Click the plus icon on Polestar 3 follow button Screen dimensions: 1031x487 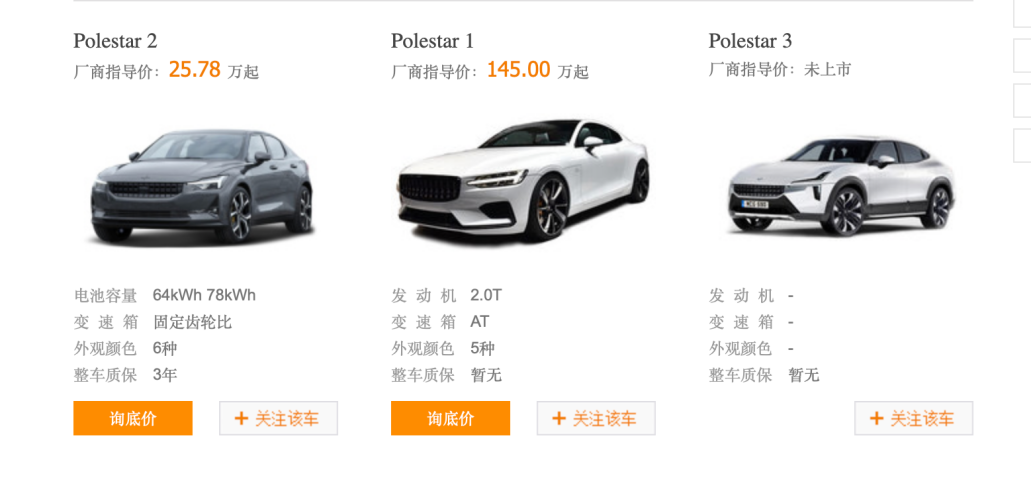point(876,418)
